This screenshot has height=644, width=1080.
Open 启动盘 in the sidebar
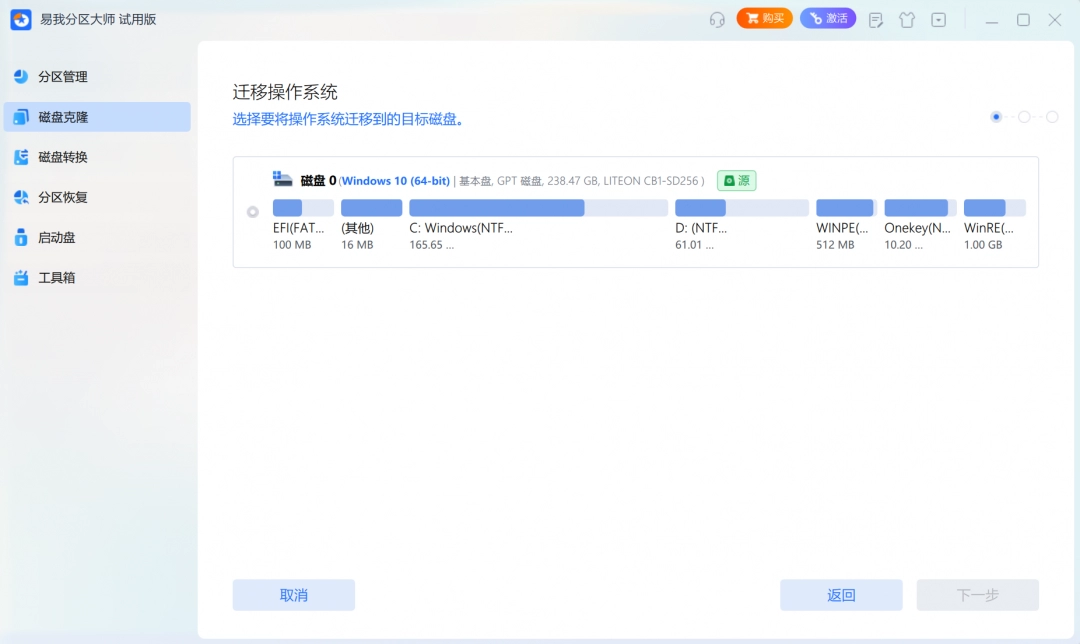coord(97,238)
